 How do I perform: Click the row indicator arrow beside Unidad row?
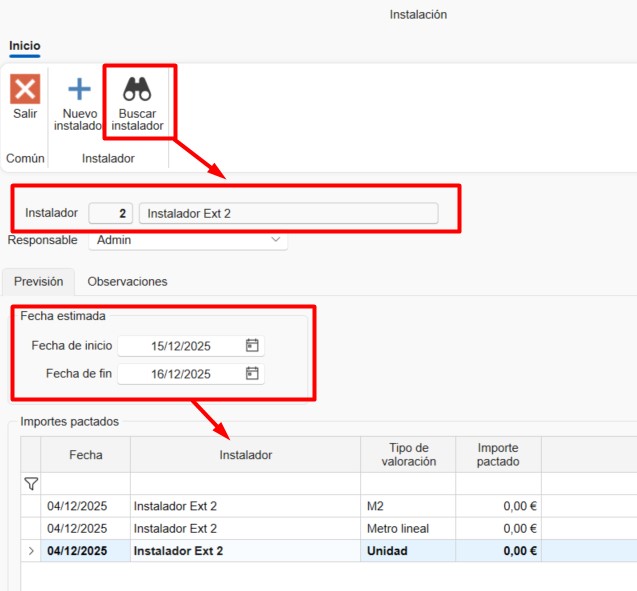31,551
